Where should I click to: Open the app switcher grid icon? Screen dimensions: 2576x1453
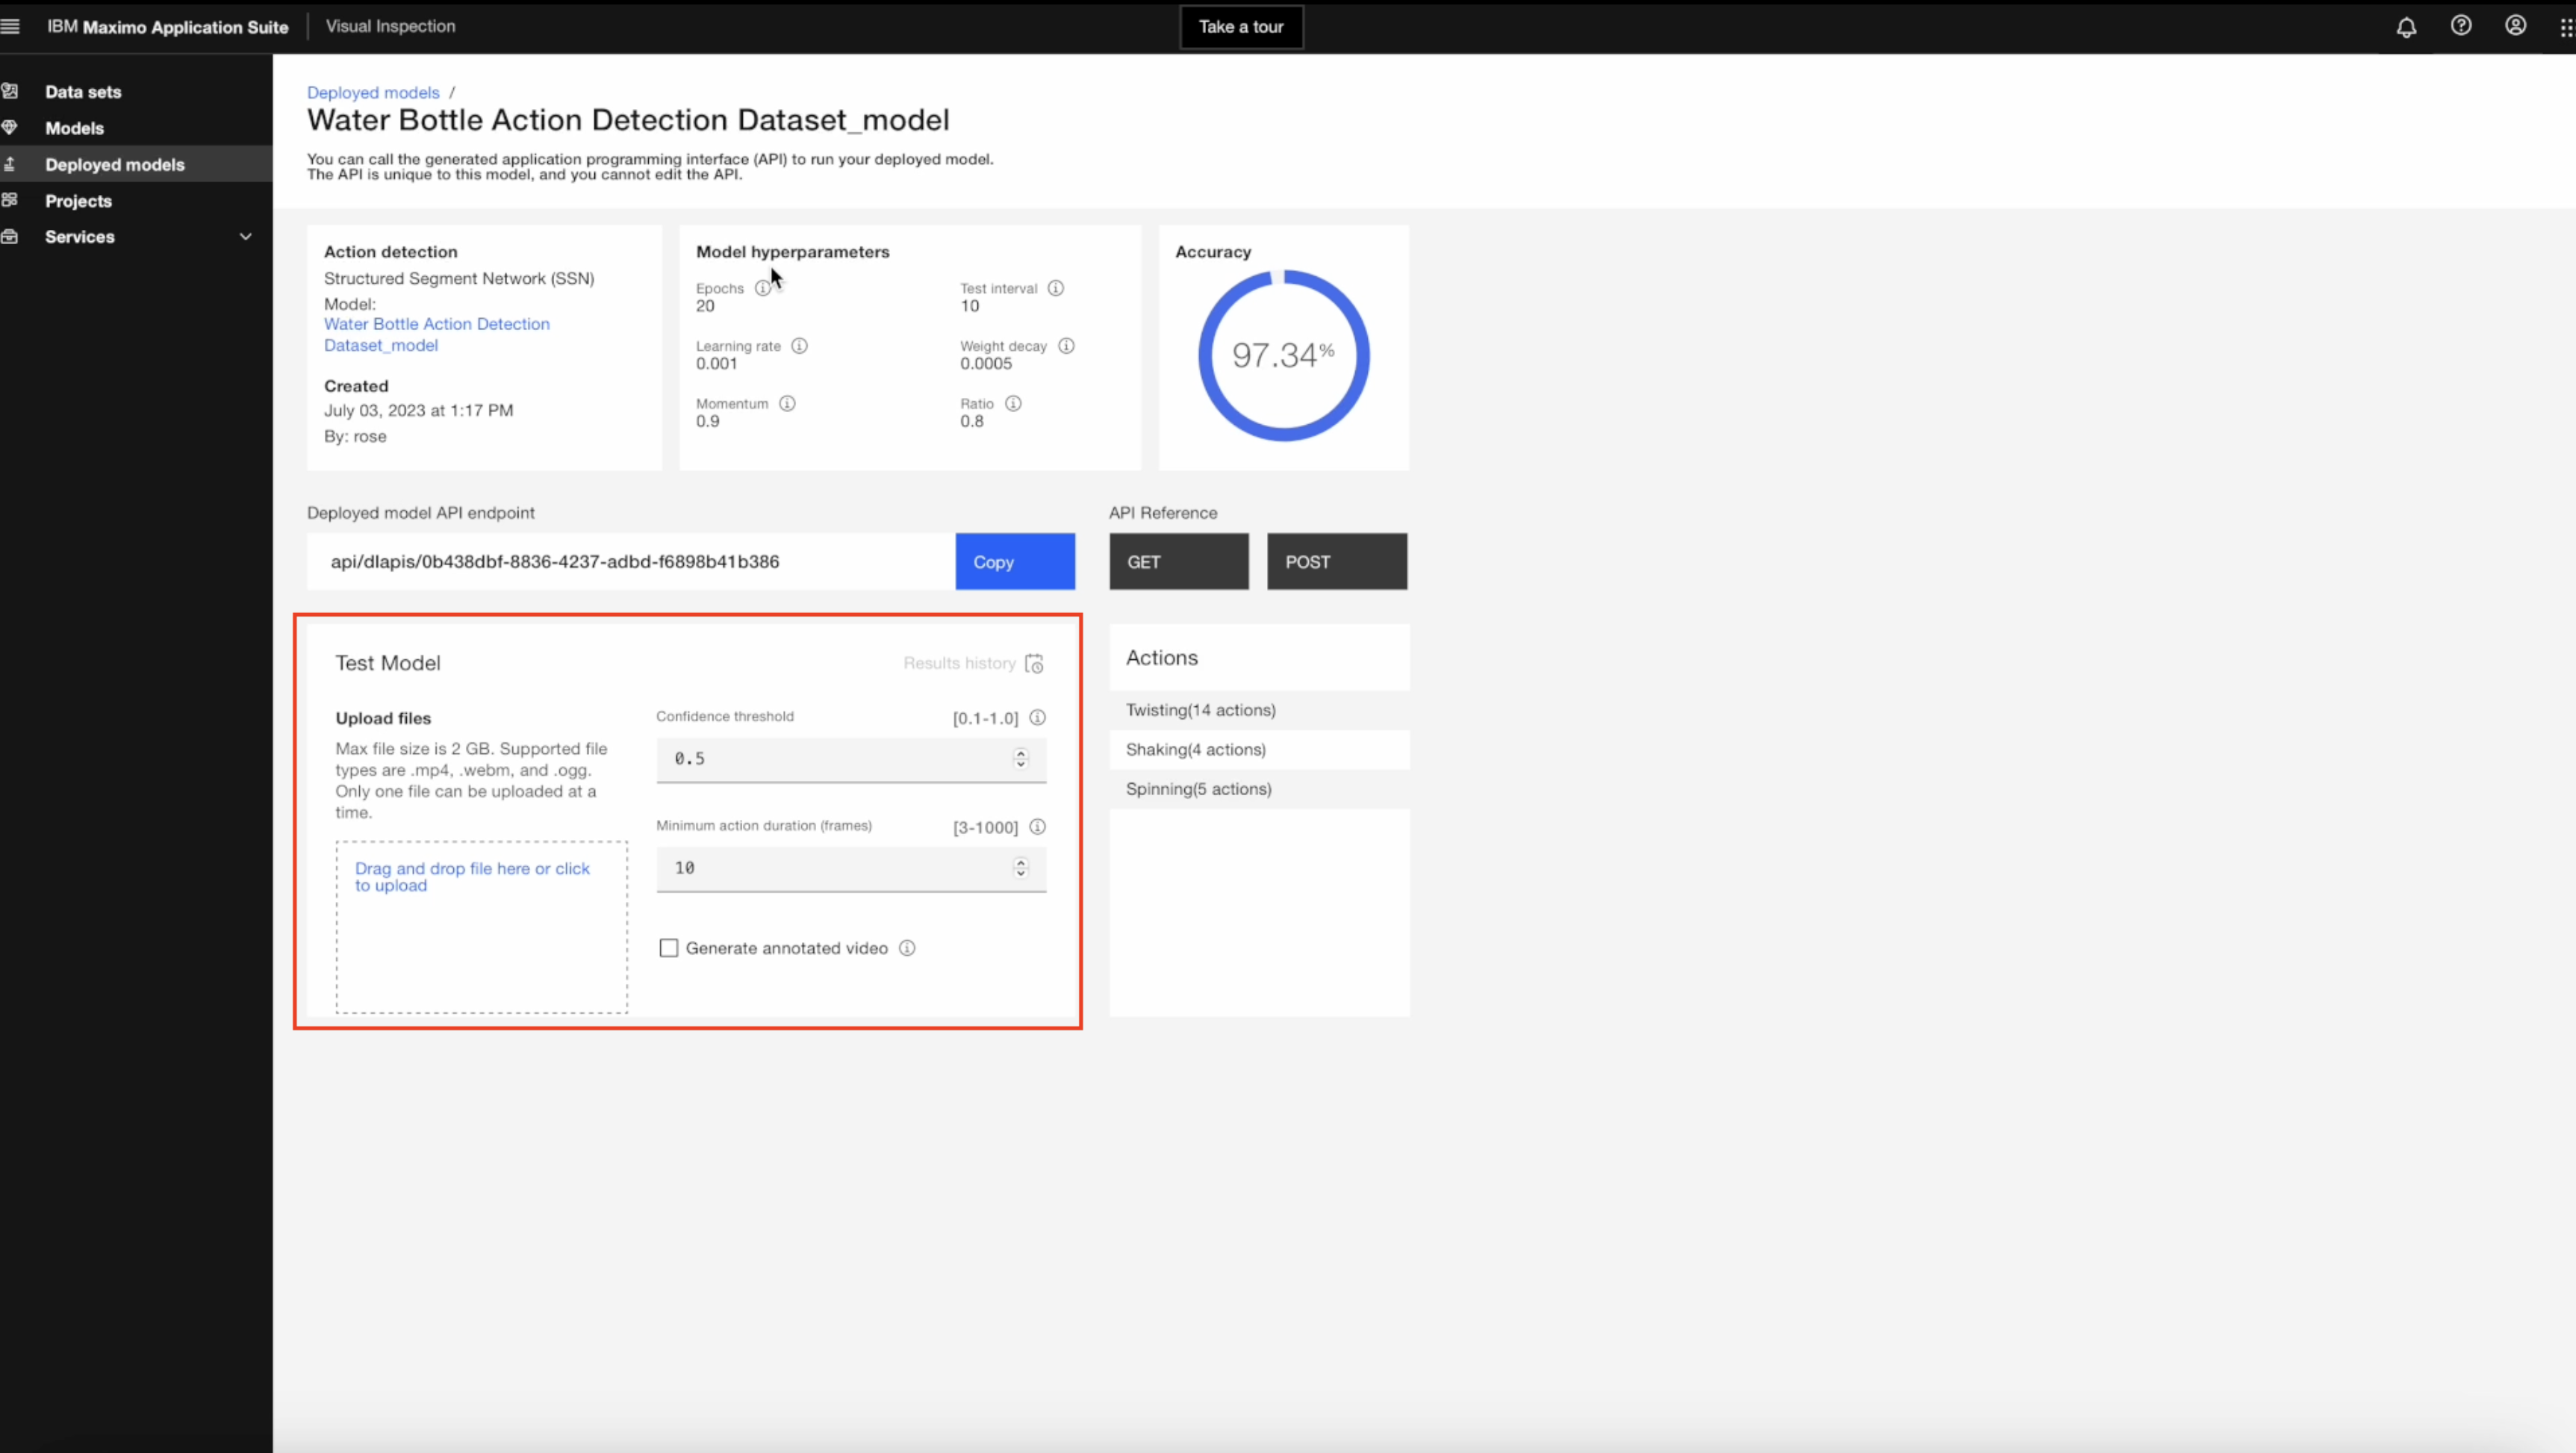(2566, 27)
